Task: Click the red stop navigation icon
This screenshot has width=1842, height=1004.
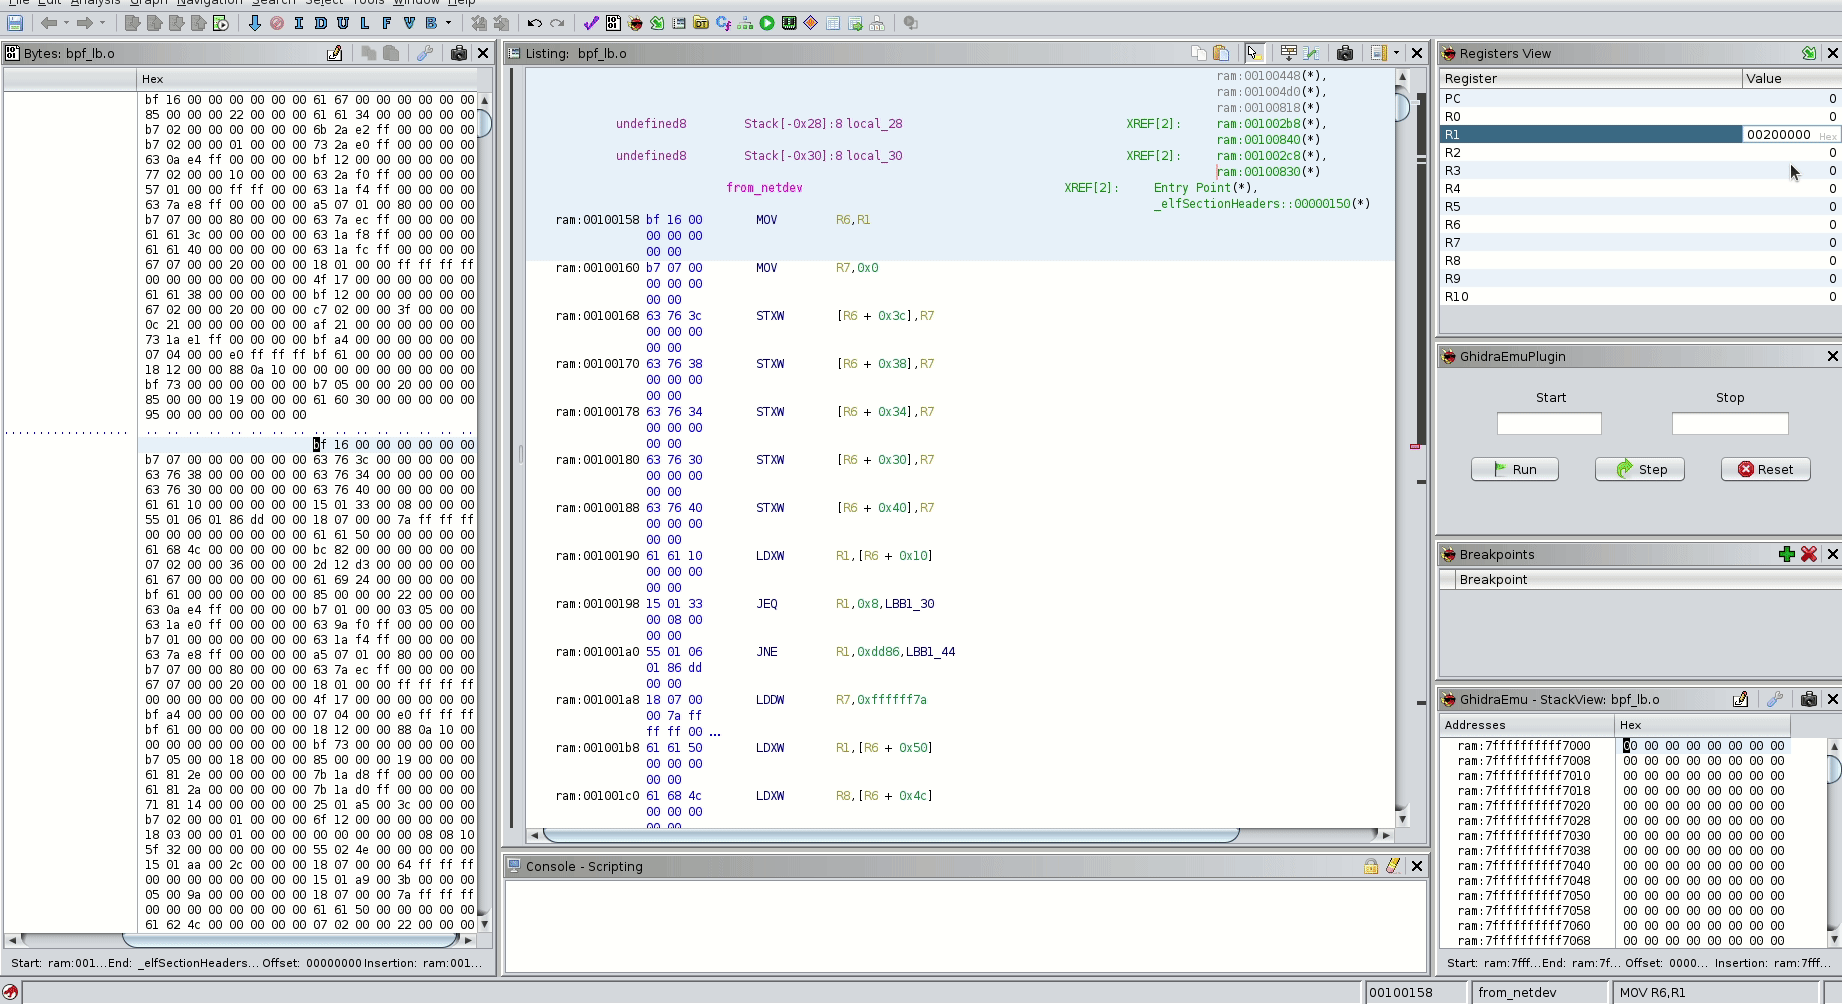Action: [277, 23]
